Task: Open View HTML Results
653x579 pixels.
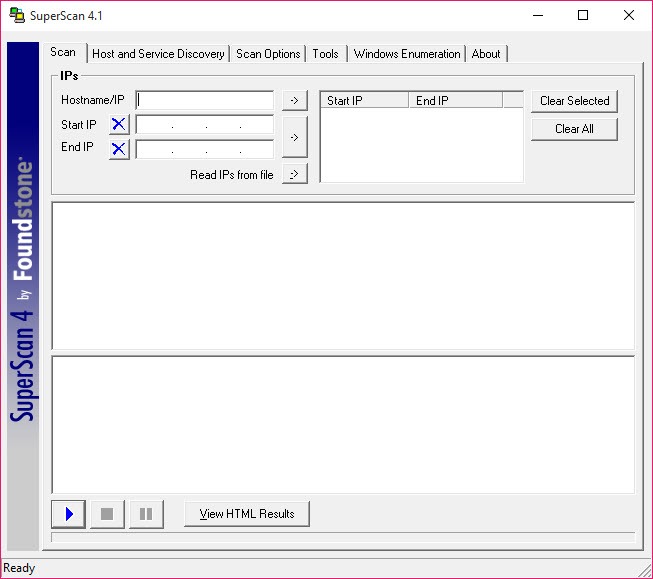Action: coord(247,514)
